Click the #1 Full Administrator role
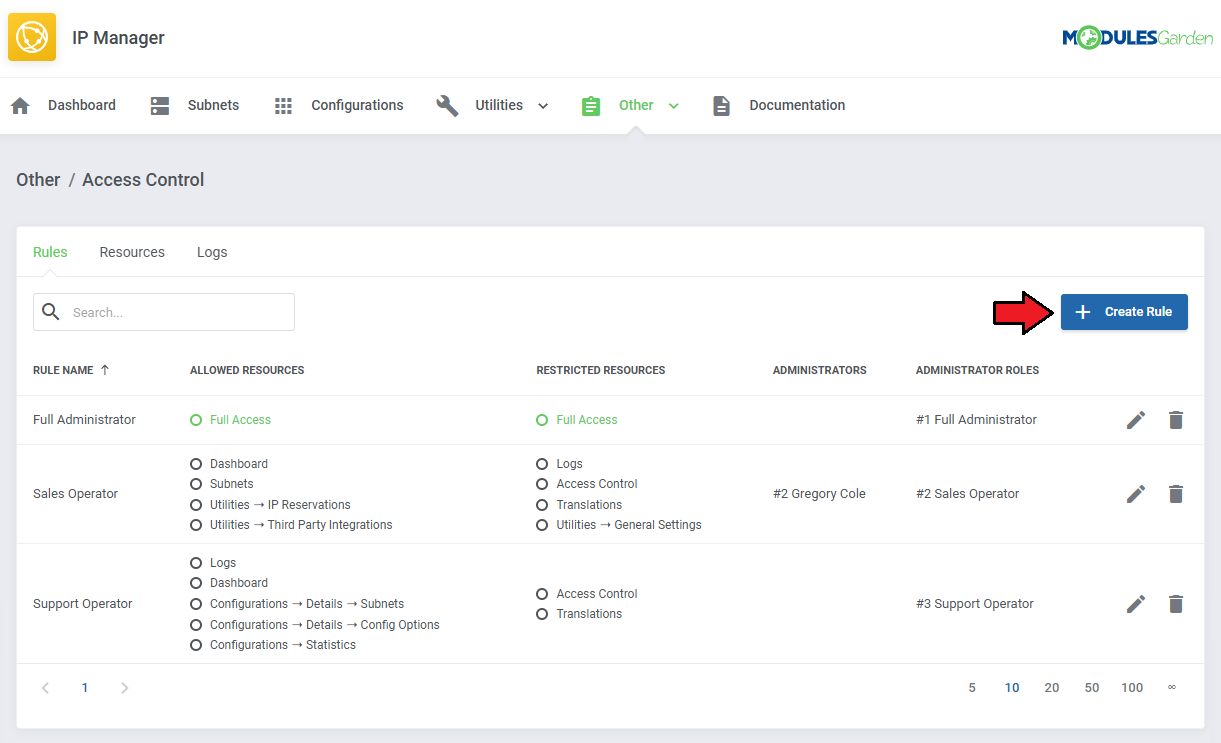The height and width of the screenshot is (743, 1221). point(976,420)
